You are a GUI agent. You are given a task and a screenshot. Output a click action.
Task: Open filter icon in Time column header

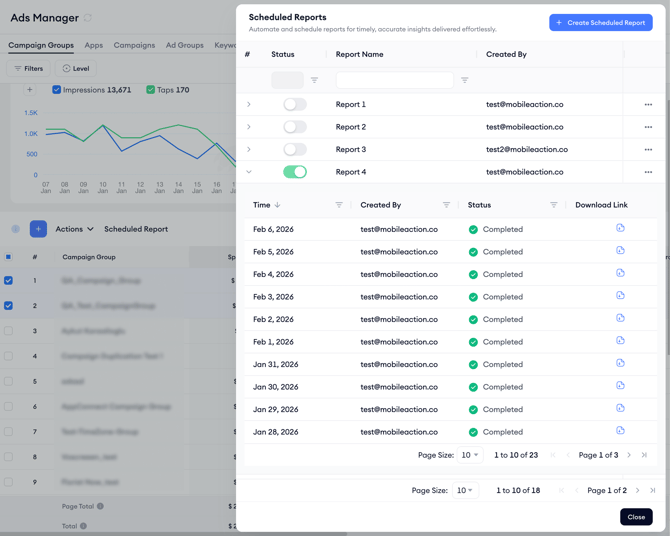[x=339, y=205]
